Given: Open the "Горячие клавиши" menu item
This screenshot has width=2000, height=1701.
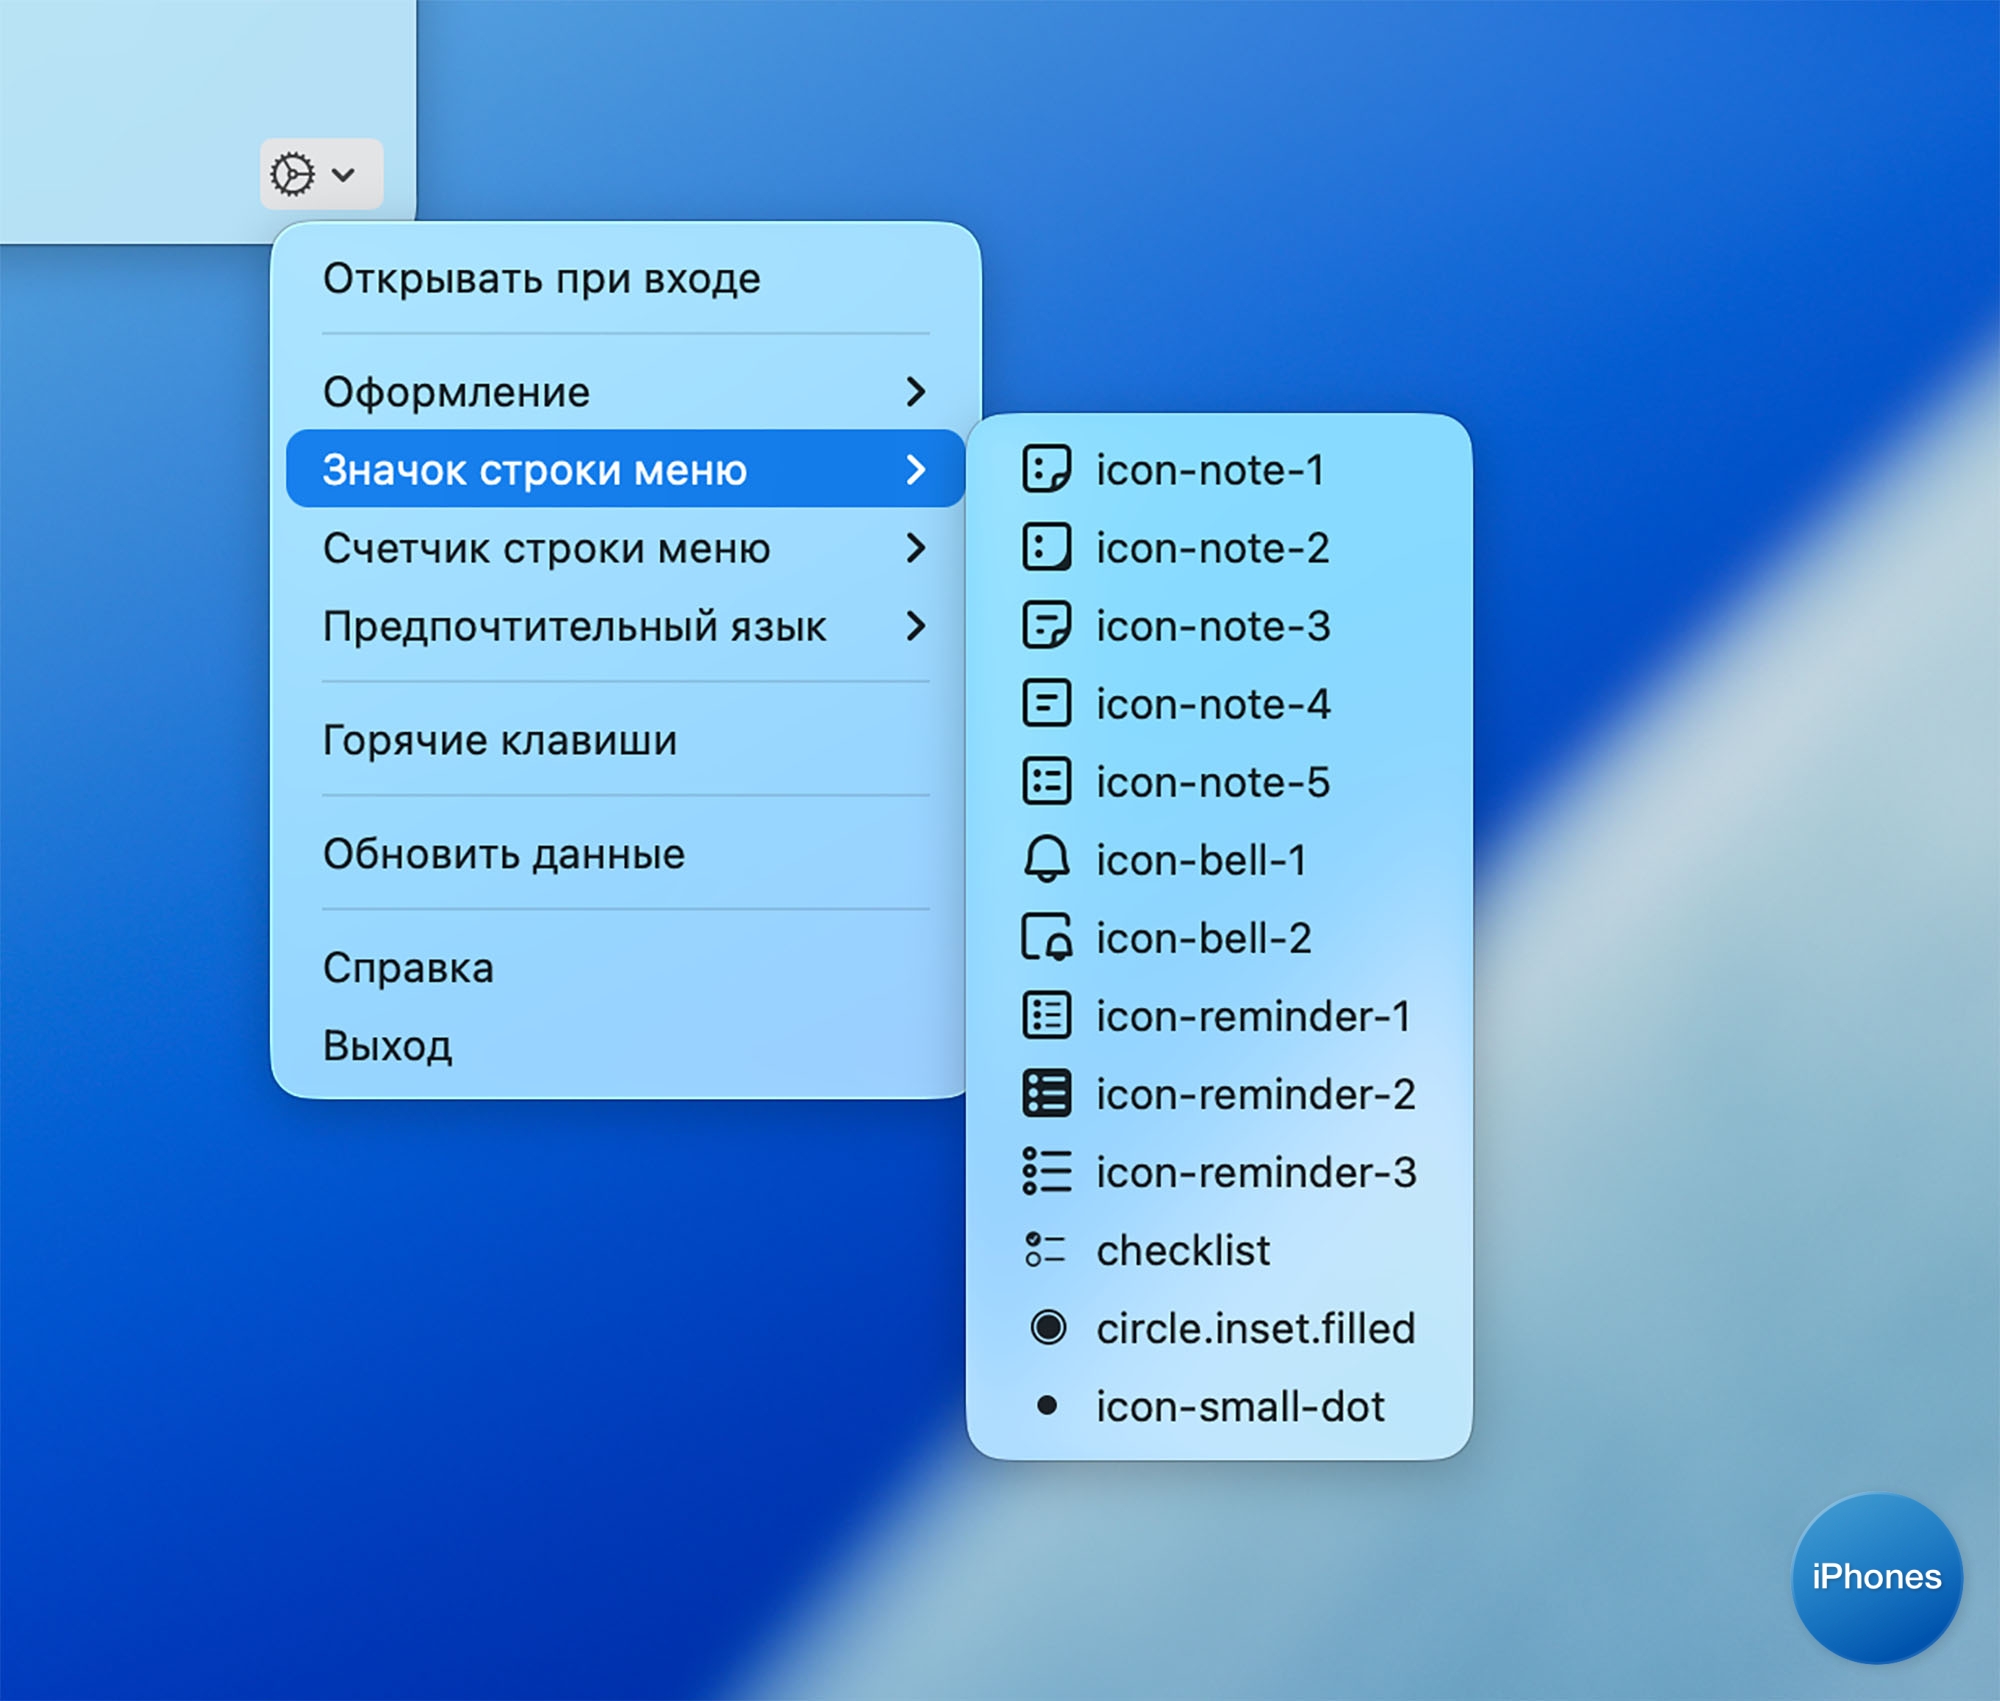Looking at the screenshot, I should [x=499, y=740].
